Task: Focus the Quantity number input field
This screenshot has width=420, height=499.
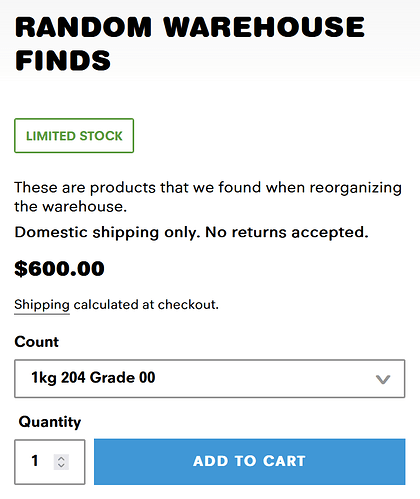Action: 50,462
